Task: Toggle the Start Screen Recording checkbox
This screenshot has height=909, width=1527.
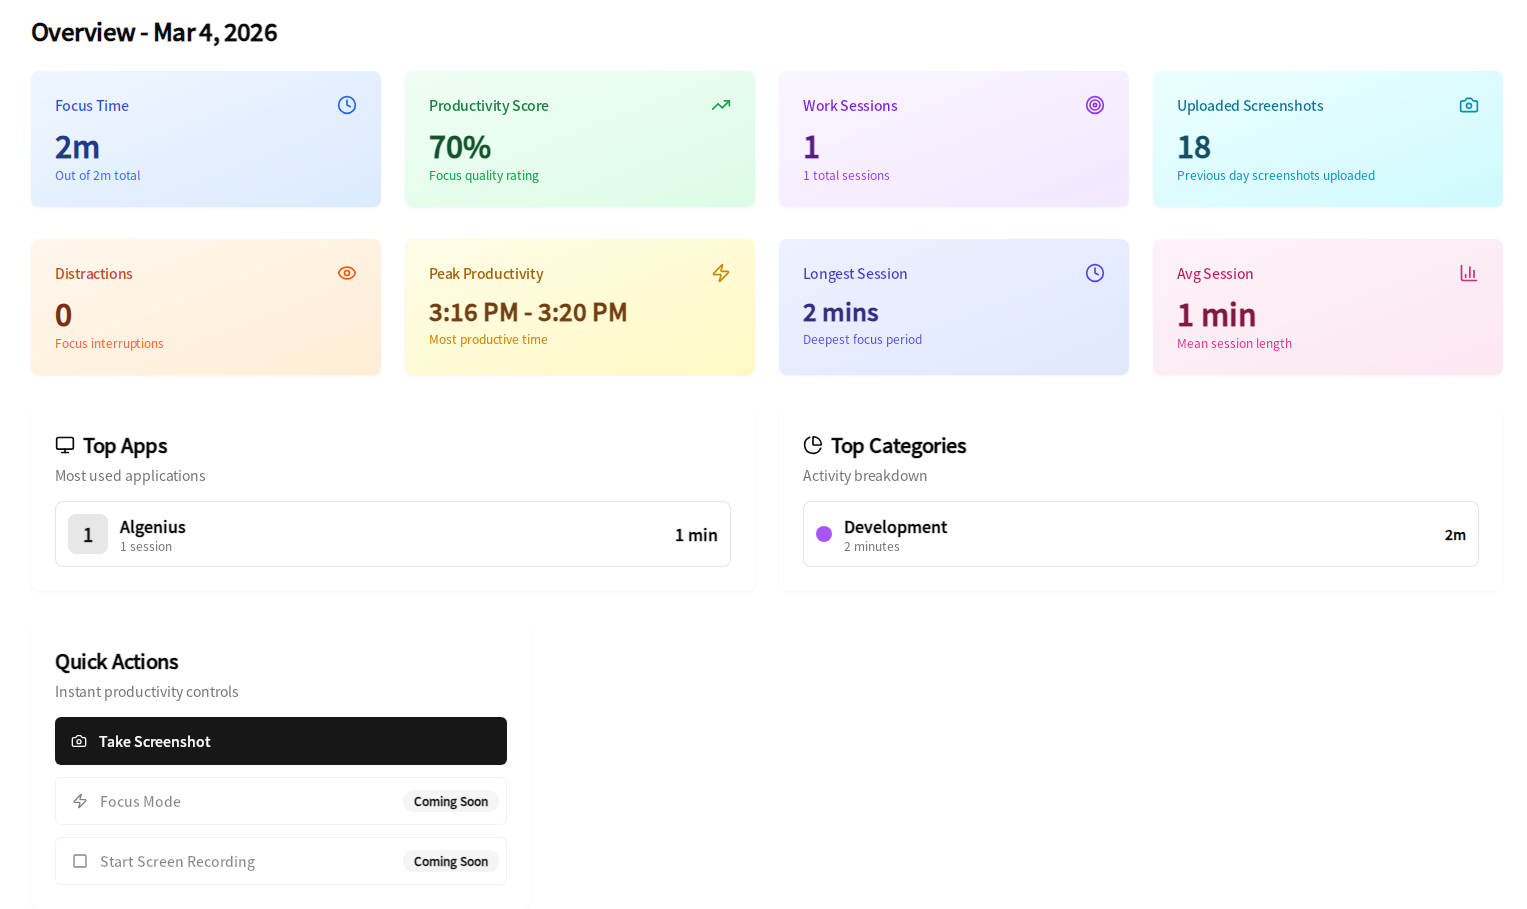Action: coord(80,860)
